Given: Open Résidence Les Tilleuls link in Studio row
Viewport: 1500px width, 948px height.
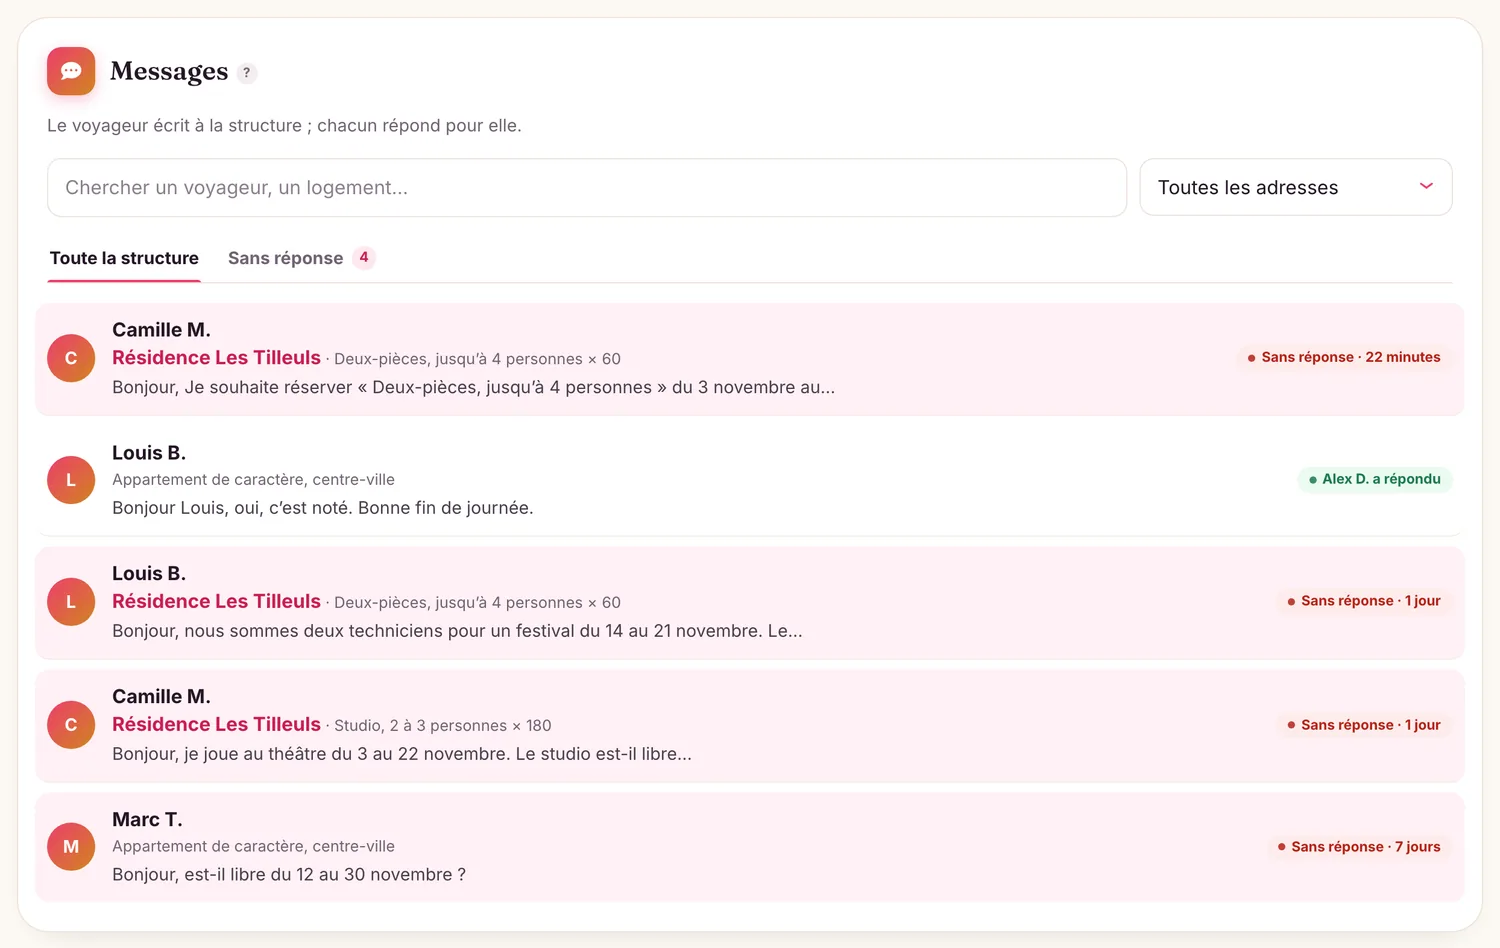Looking at the screenshot, I should (x=216, y=724).
